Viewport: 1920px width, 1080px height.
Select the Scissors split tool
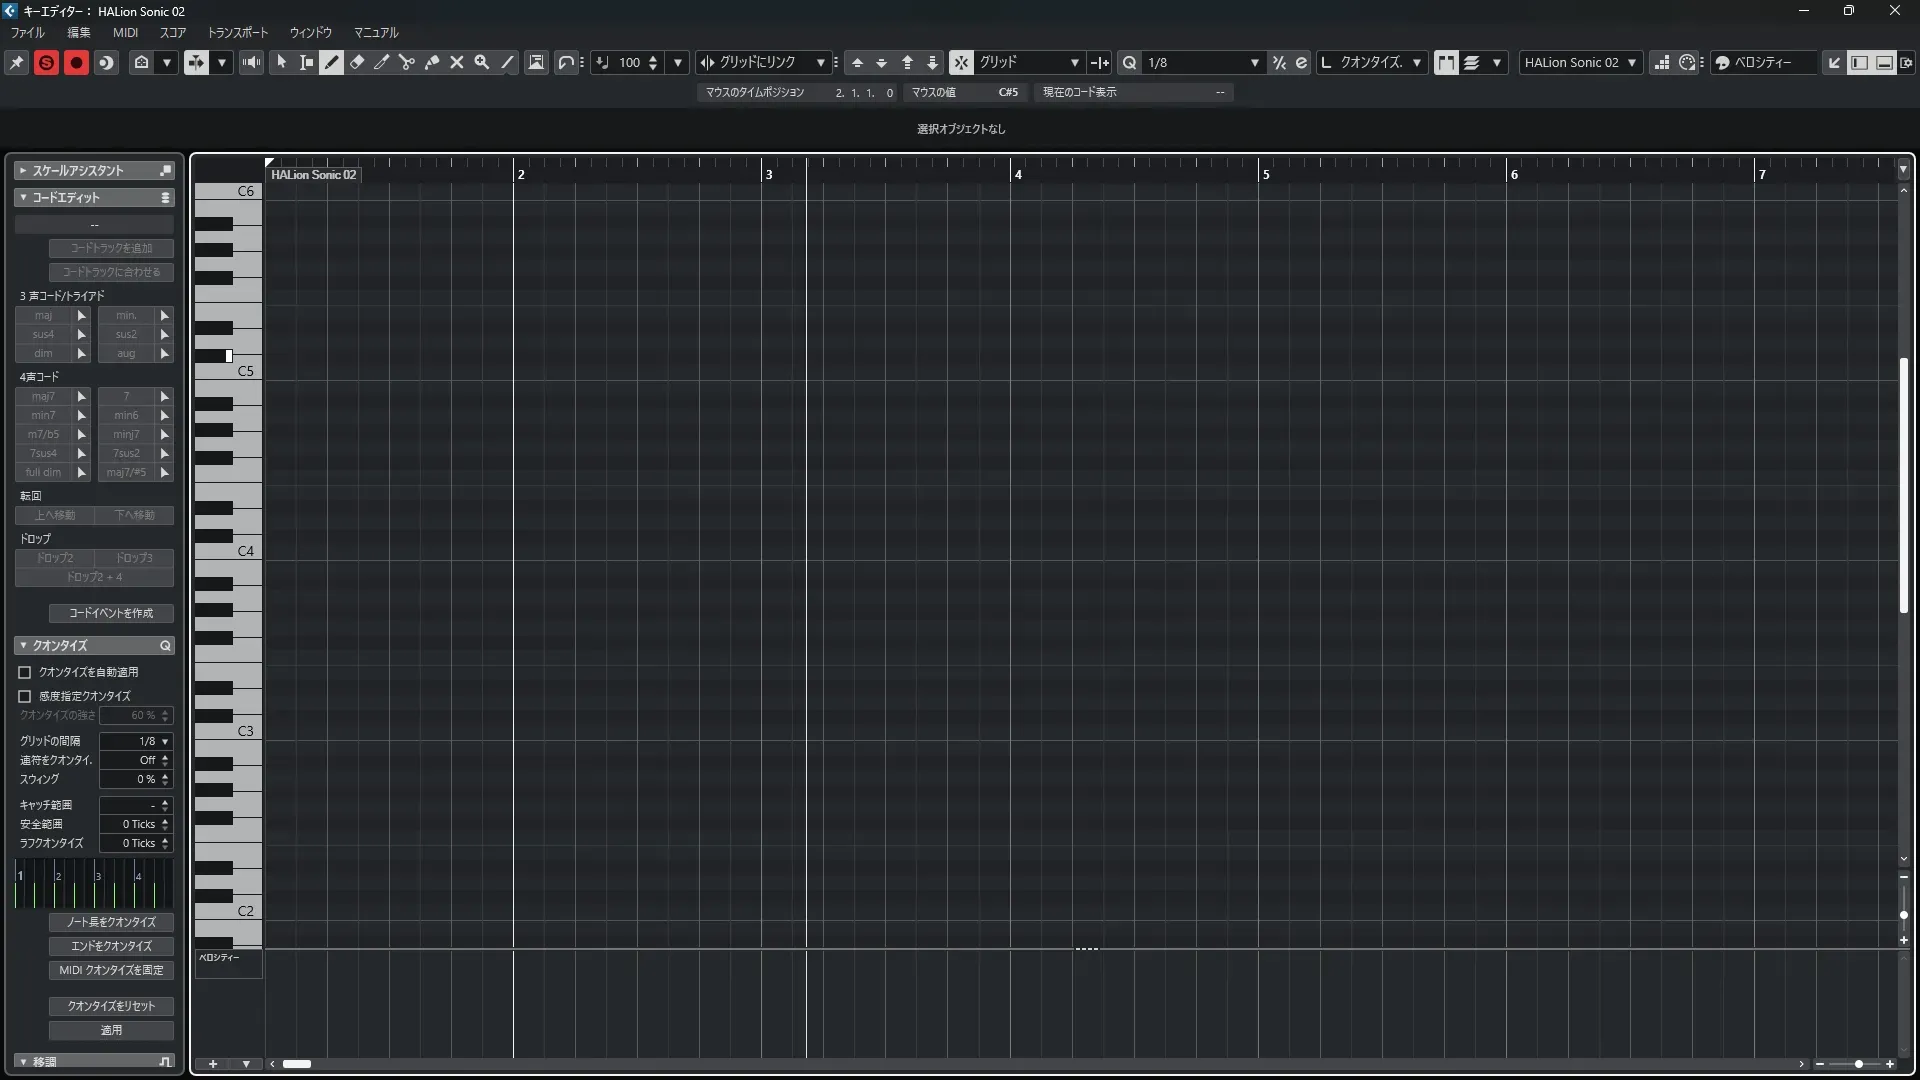point(407,62)
